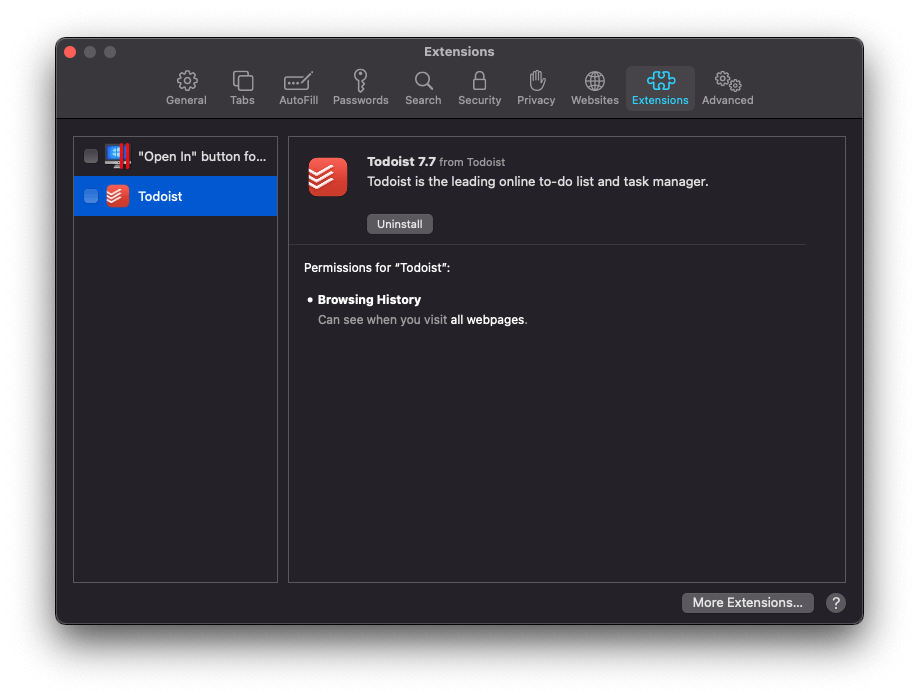Viewport: 919px width, 698px height.
Task: Open the AutoFill preferences pane
Action: (x=298, y=88)
